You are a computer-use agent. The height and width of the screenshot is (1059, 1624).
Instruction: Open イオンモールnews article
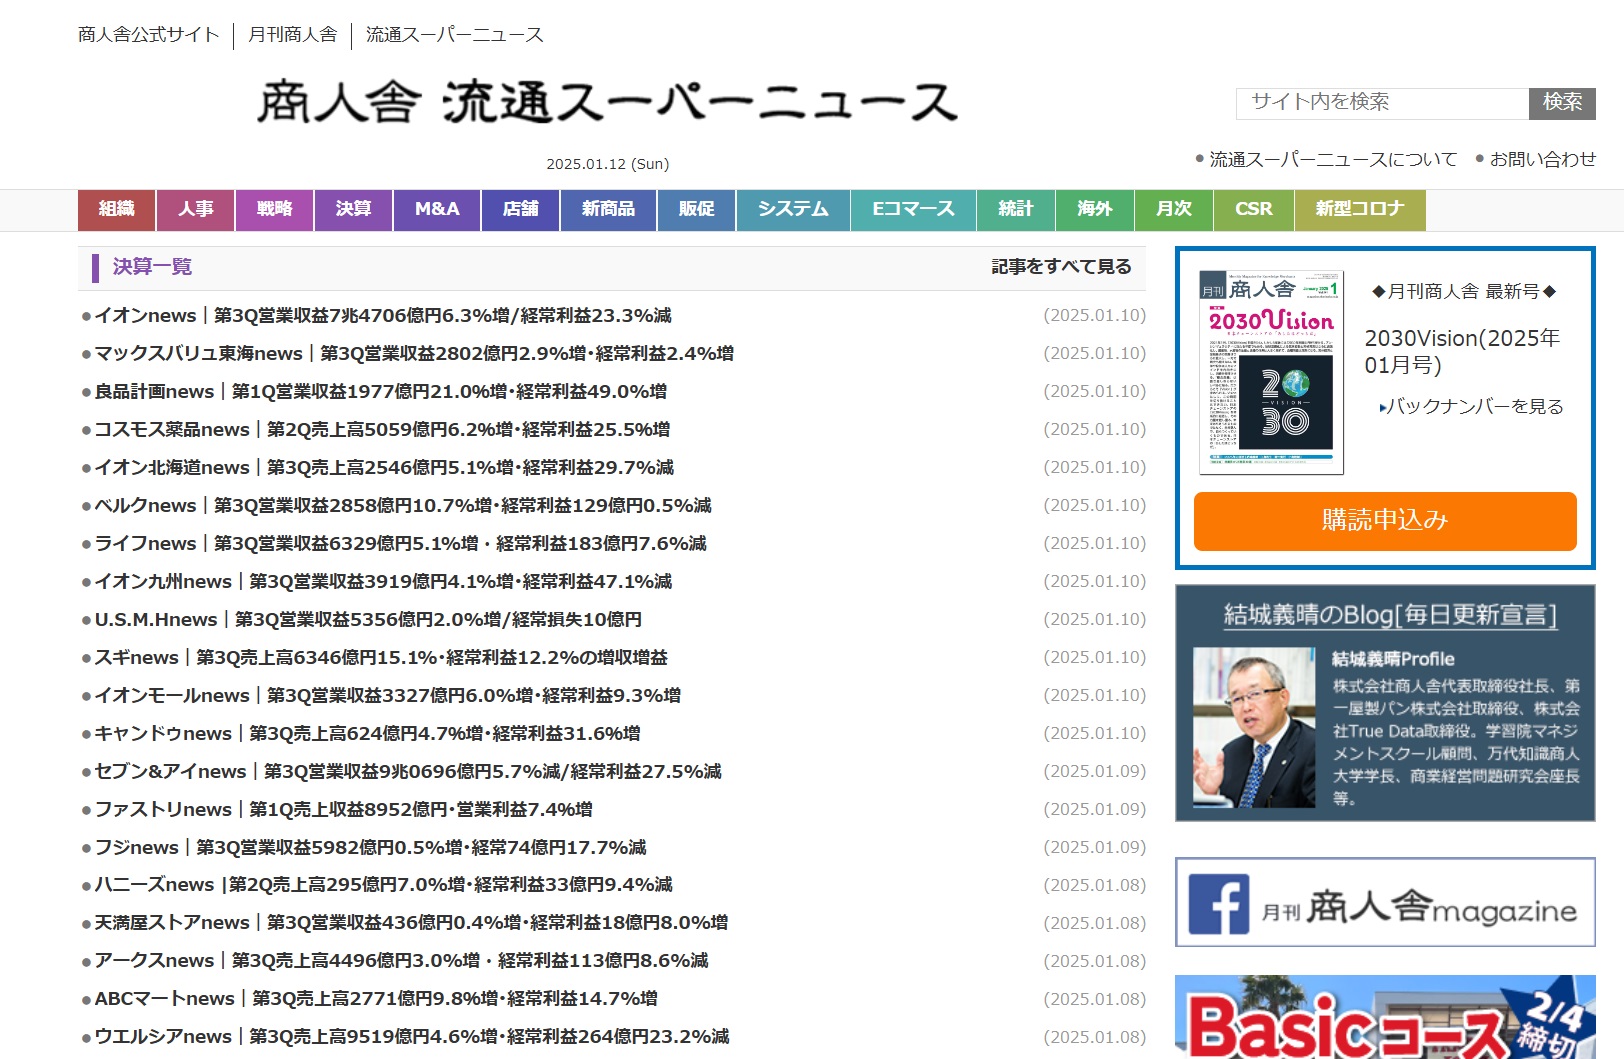388,696
